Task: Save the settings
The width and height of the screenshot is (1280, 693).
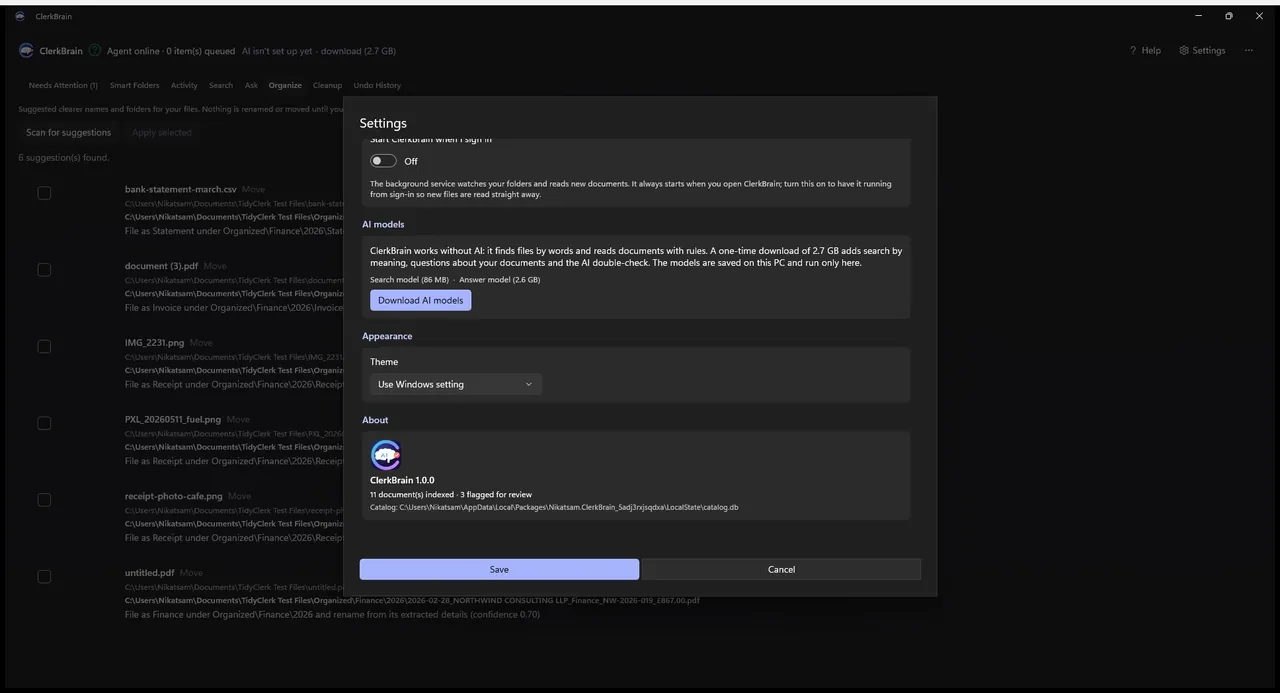Action: [x=499, y=569]
